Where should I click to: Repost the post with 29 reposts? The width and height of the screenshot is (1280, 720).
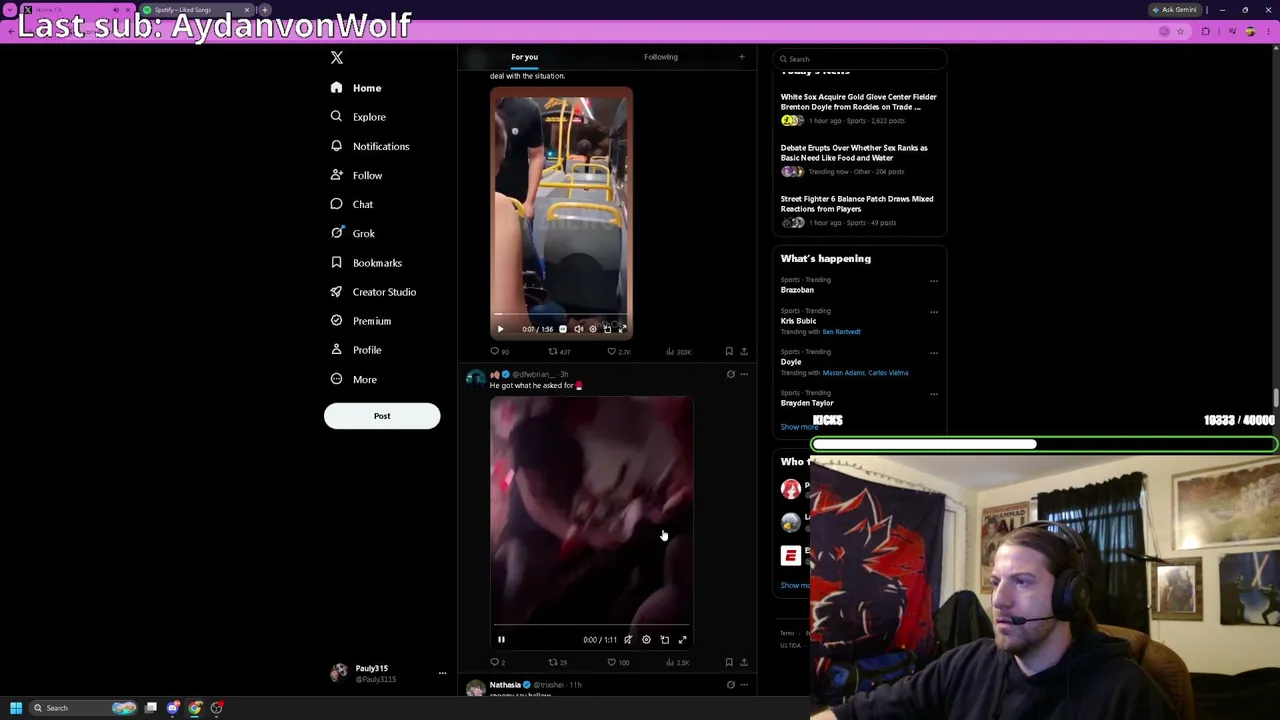click(558, 663)
